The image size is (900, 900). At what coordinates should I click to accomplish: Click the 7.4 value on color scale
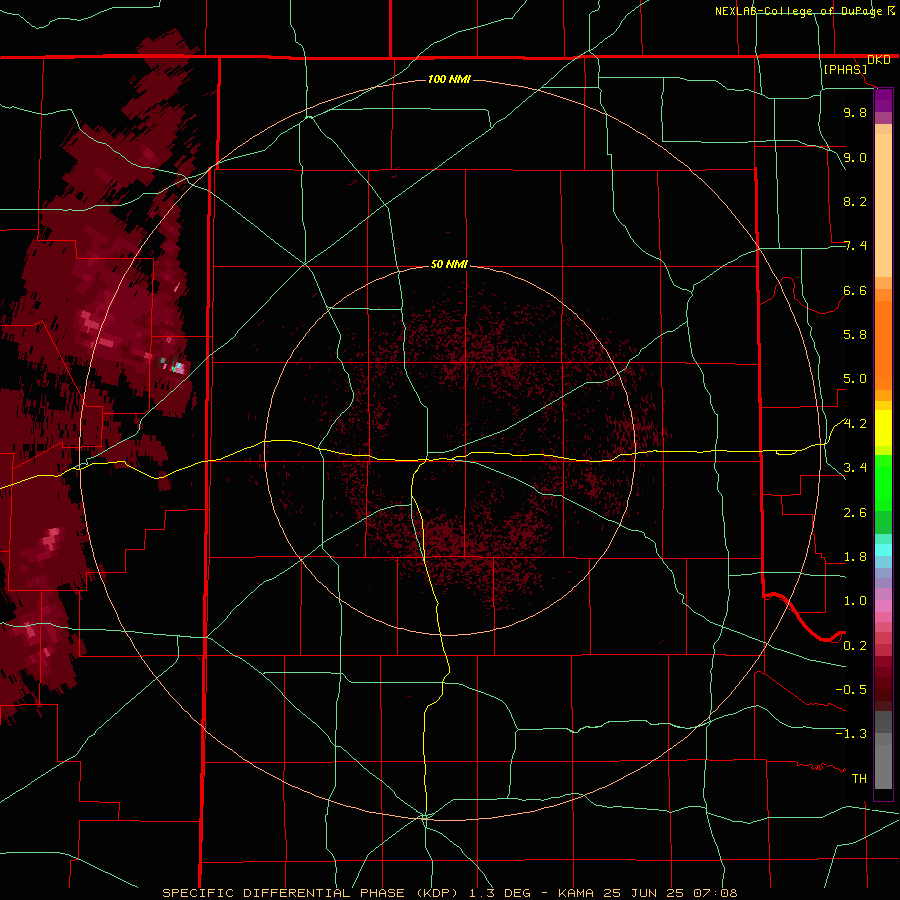855,246
